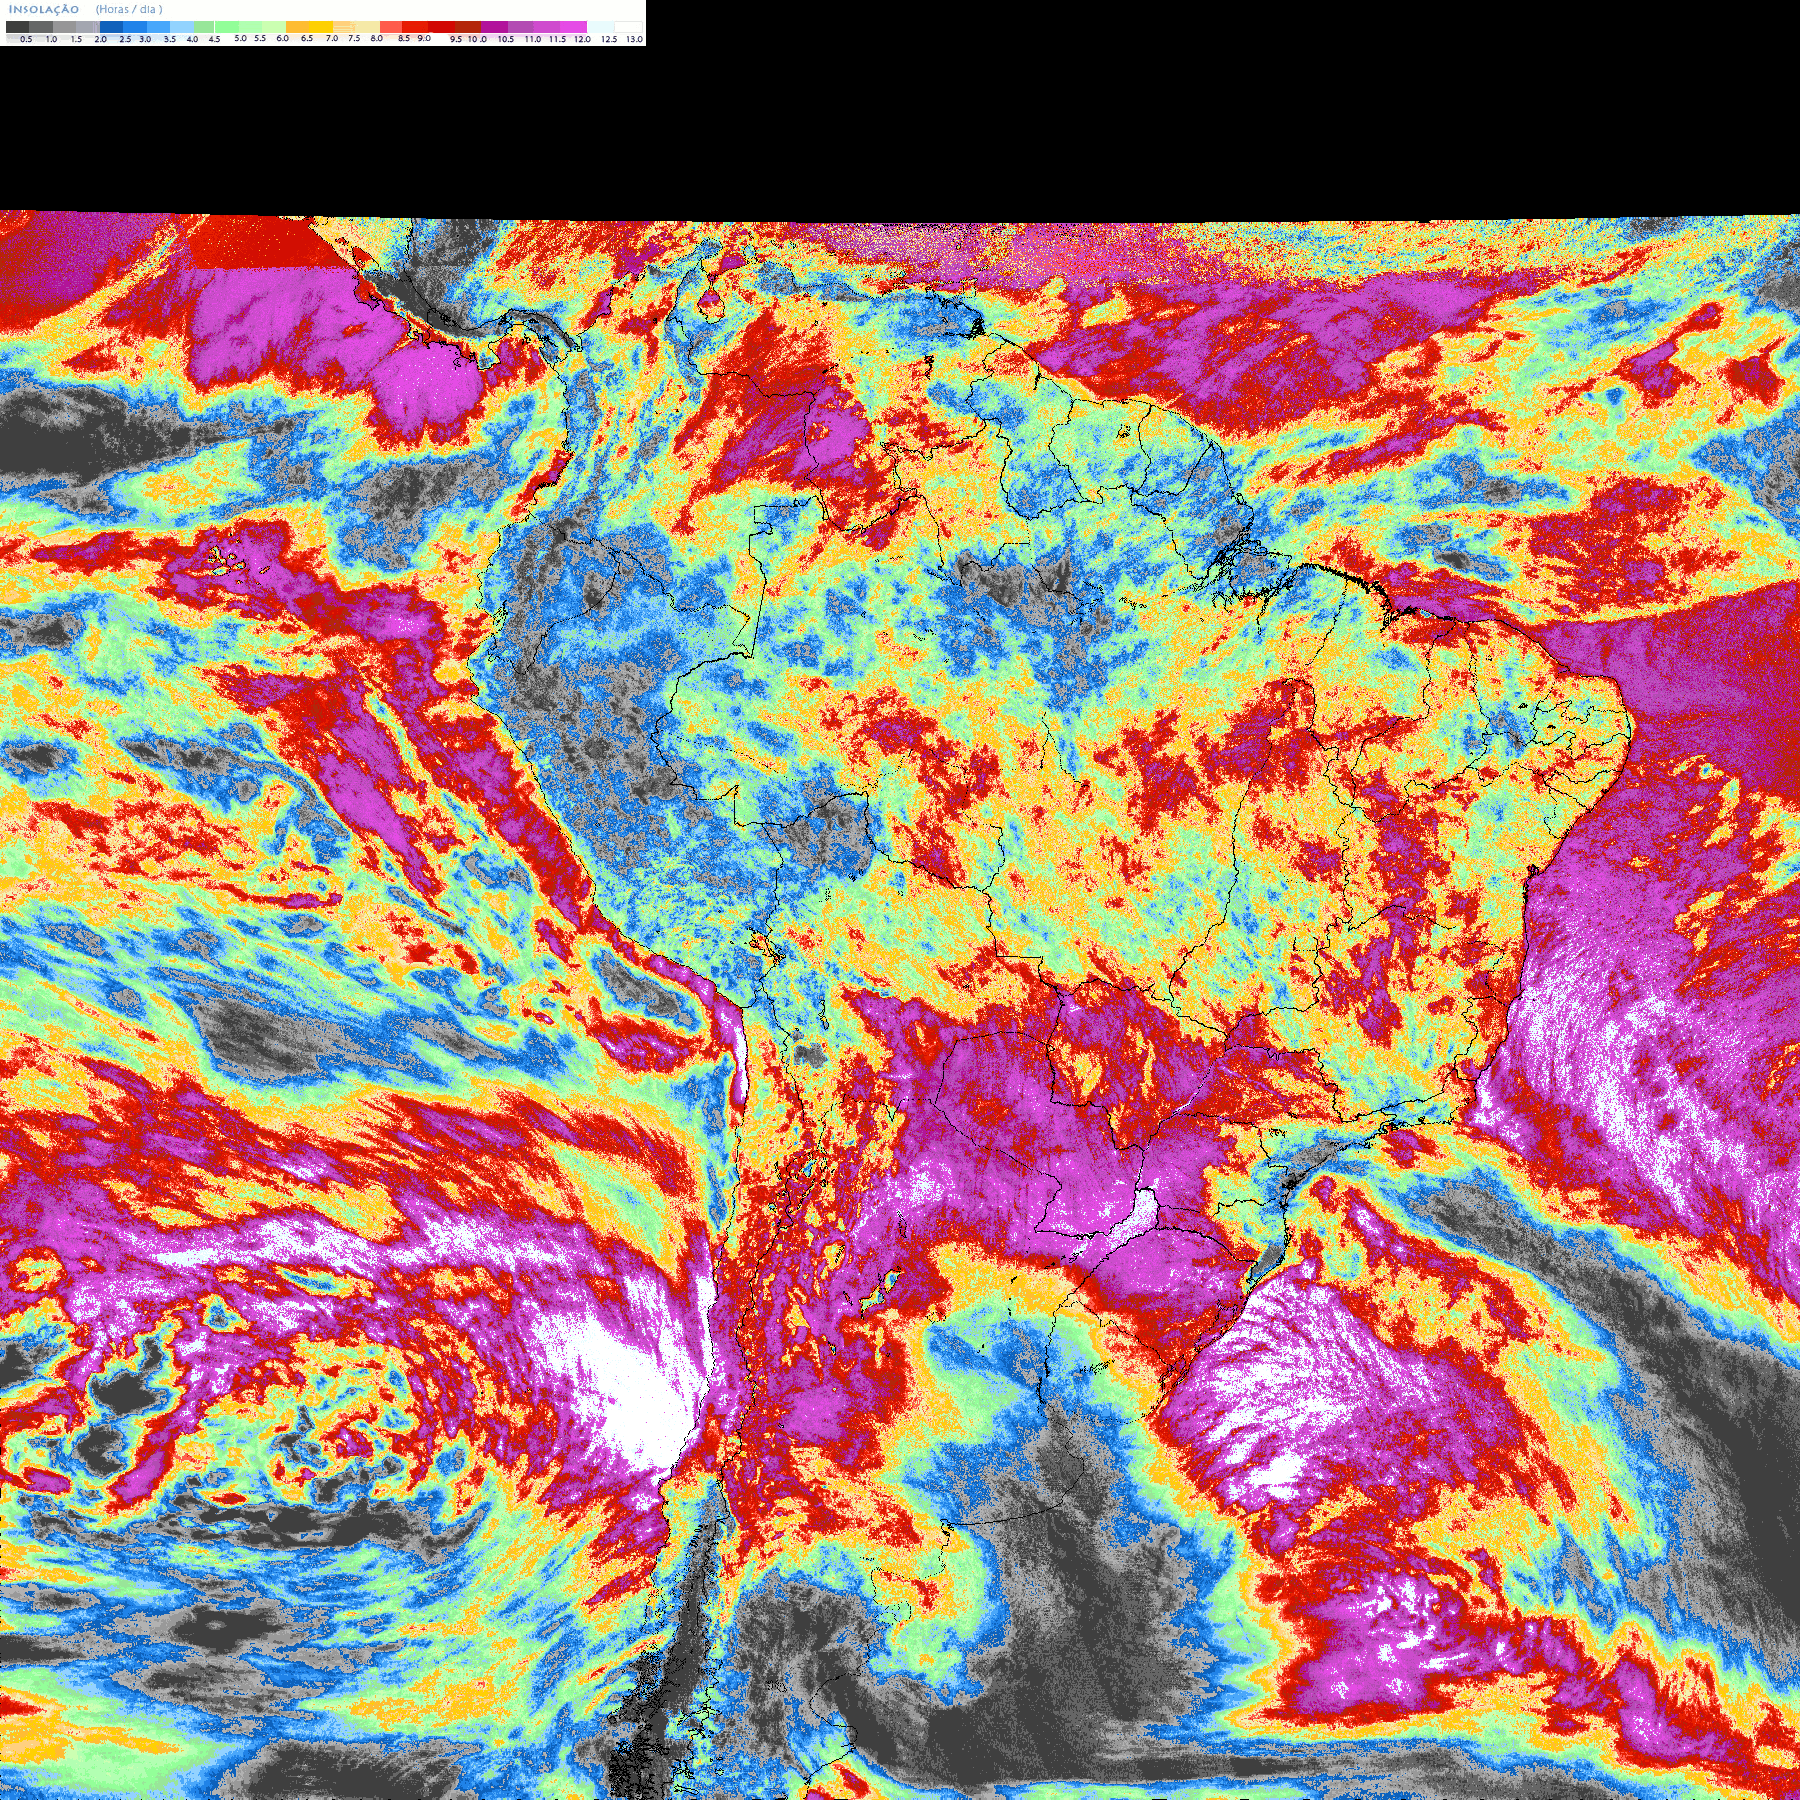Click the 6.0 legend value
Screen dimensions: 1800x1800
283,38
